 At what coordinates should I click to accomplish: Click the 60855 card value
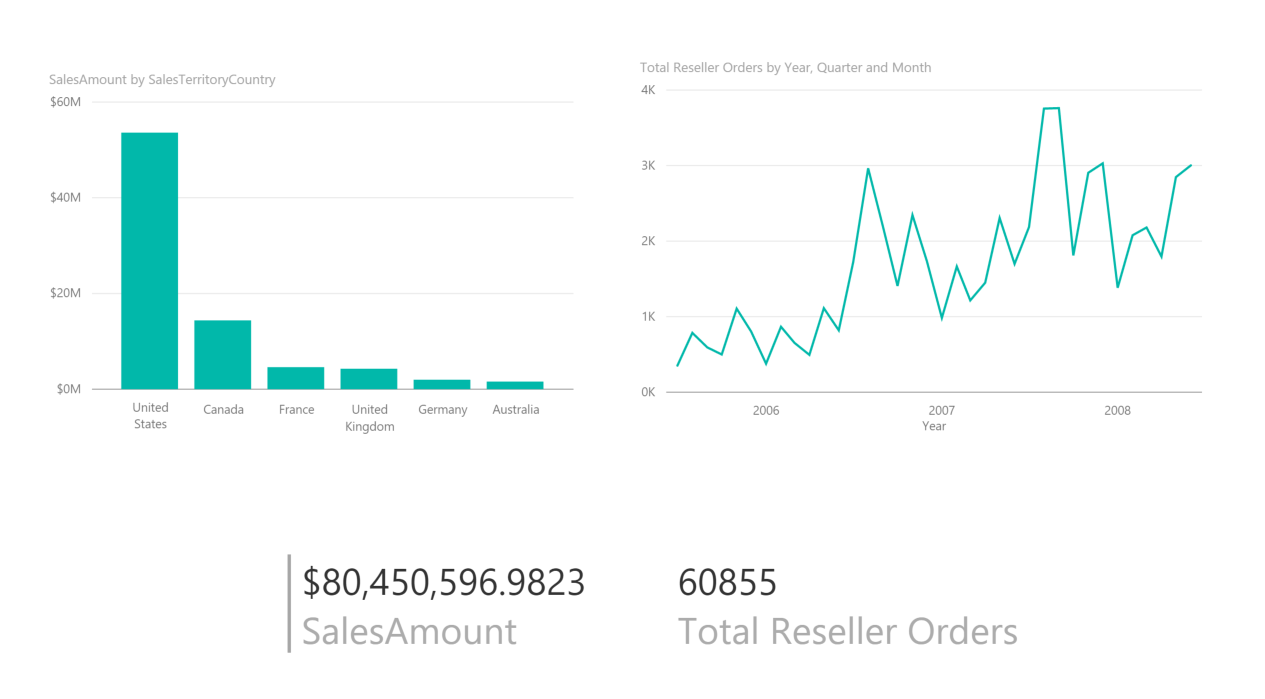(x=727, y=582)
